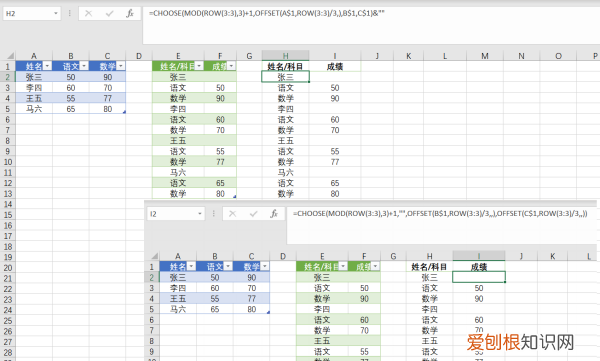
Task: Open the 数学 filter dropdown in top sheet C1
Action: (121, 66)
